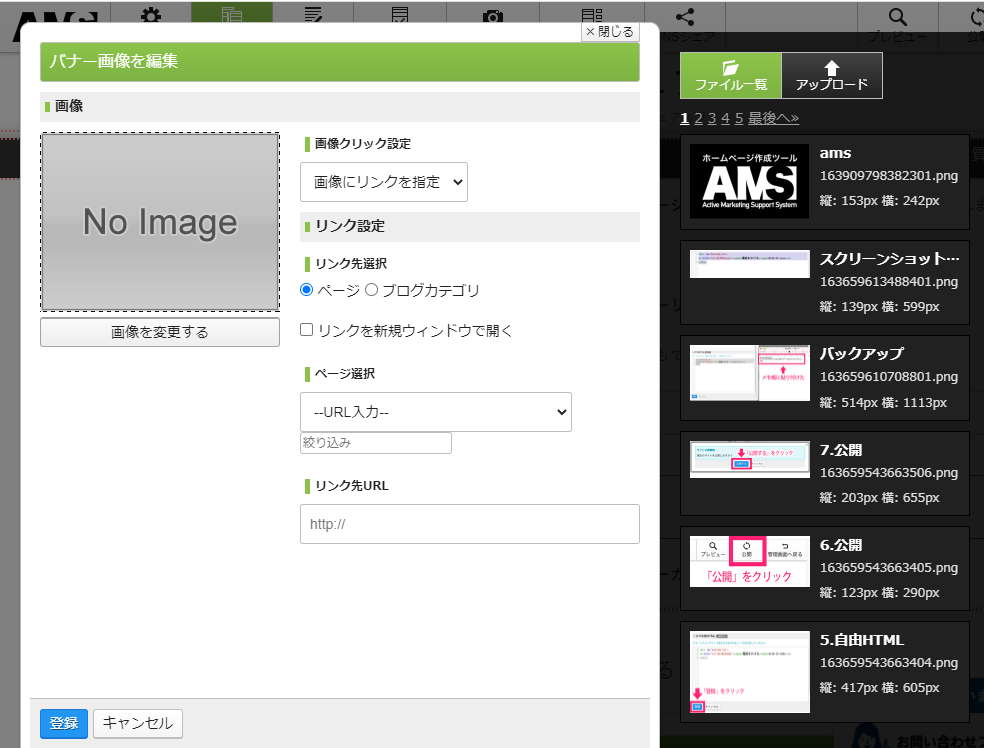
Task: Select the ams logo thumbnail
Action: click(x=749, y=181)
